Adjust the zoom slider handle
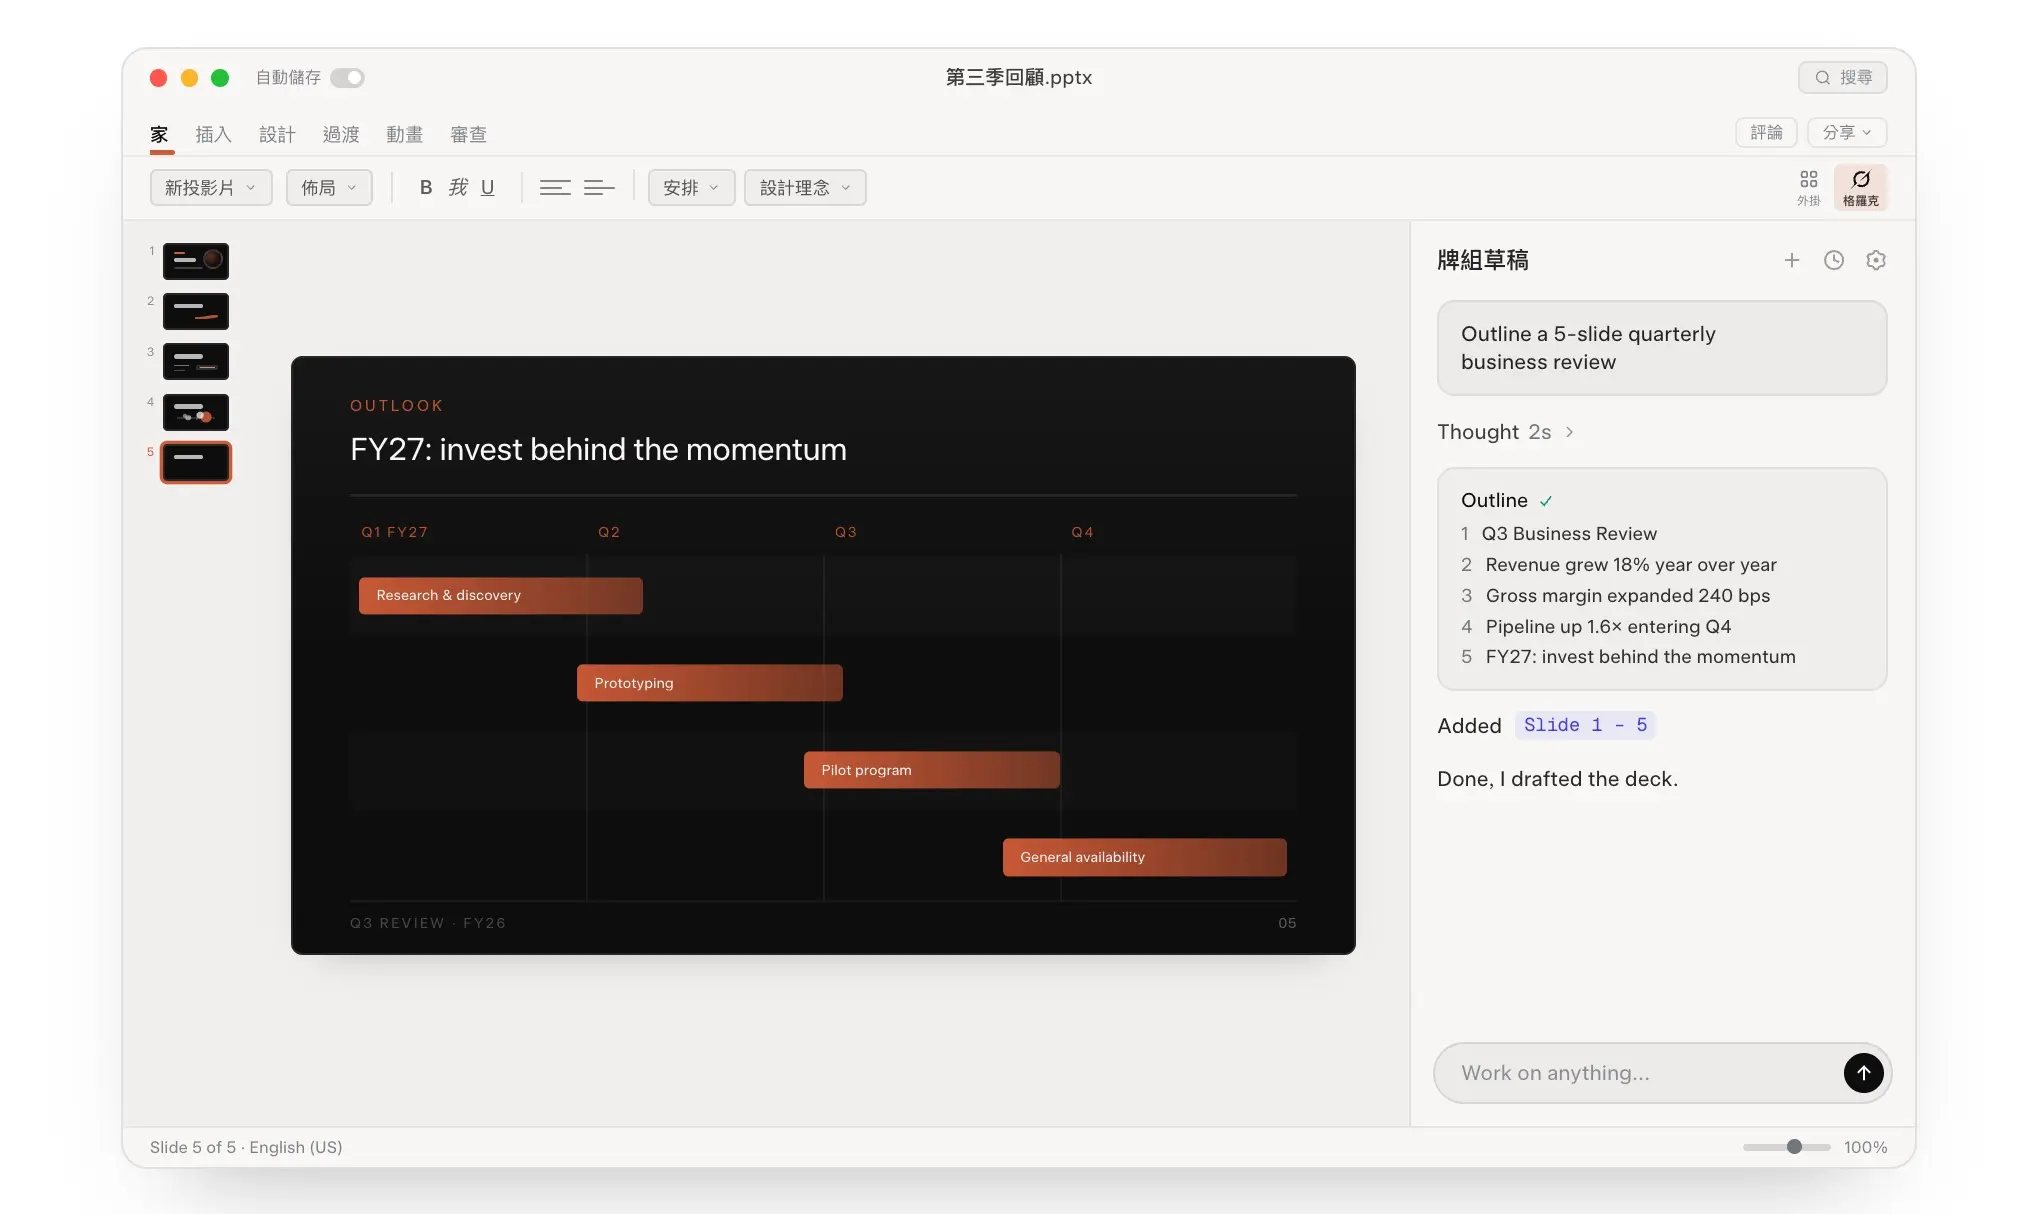The image size is (2028, 1214). click(1794, 1147)
